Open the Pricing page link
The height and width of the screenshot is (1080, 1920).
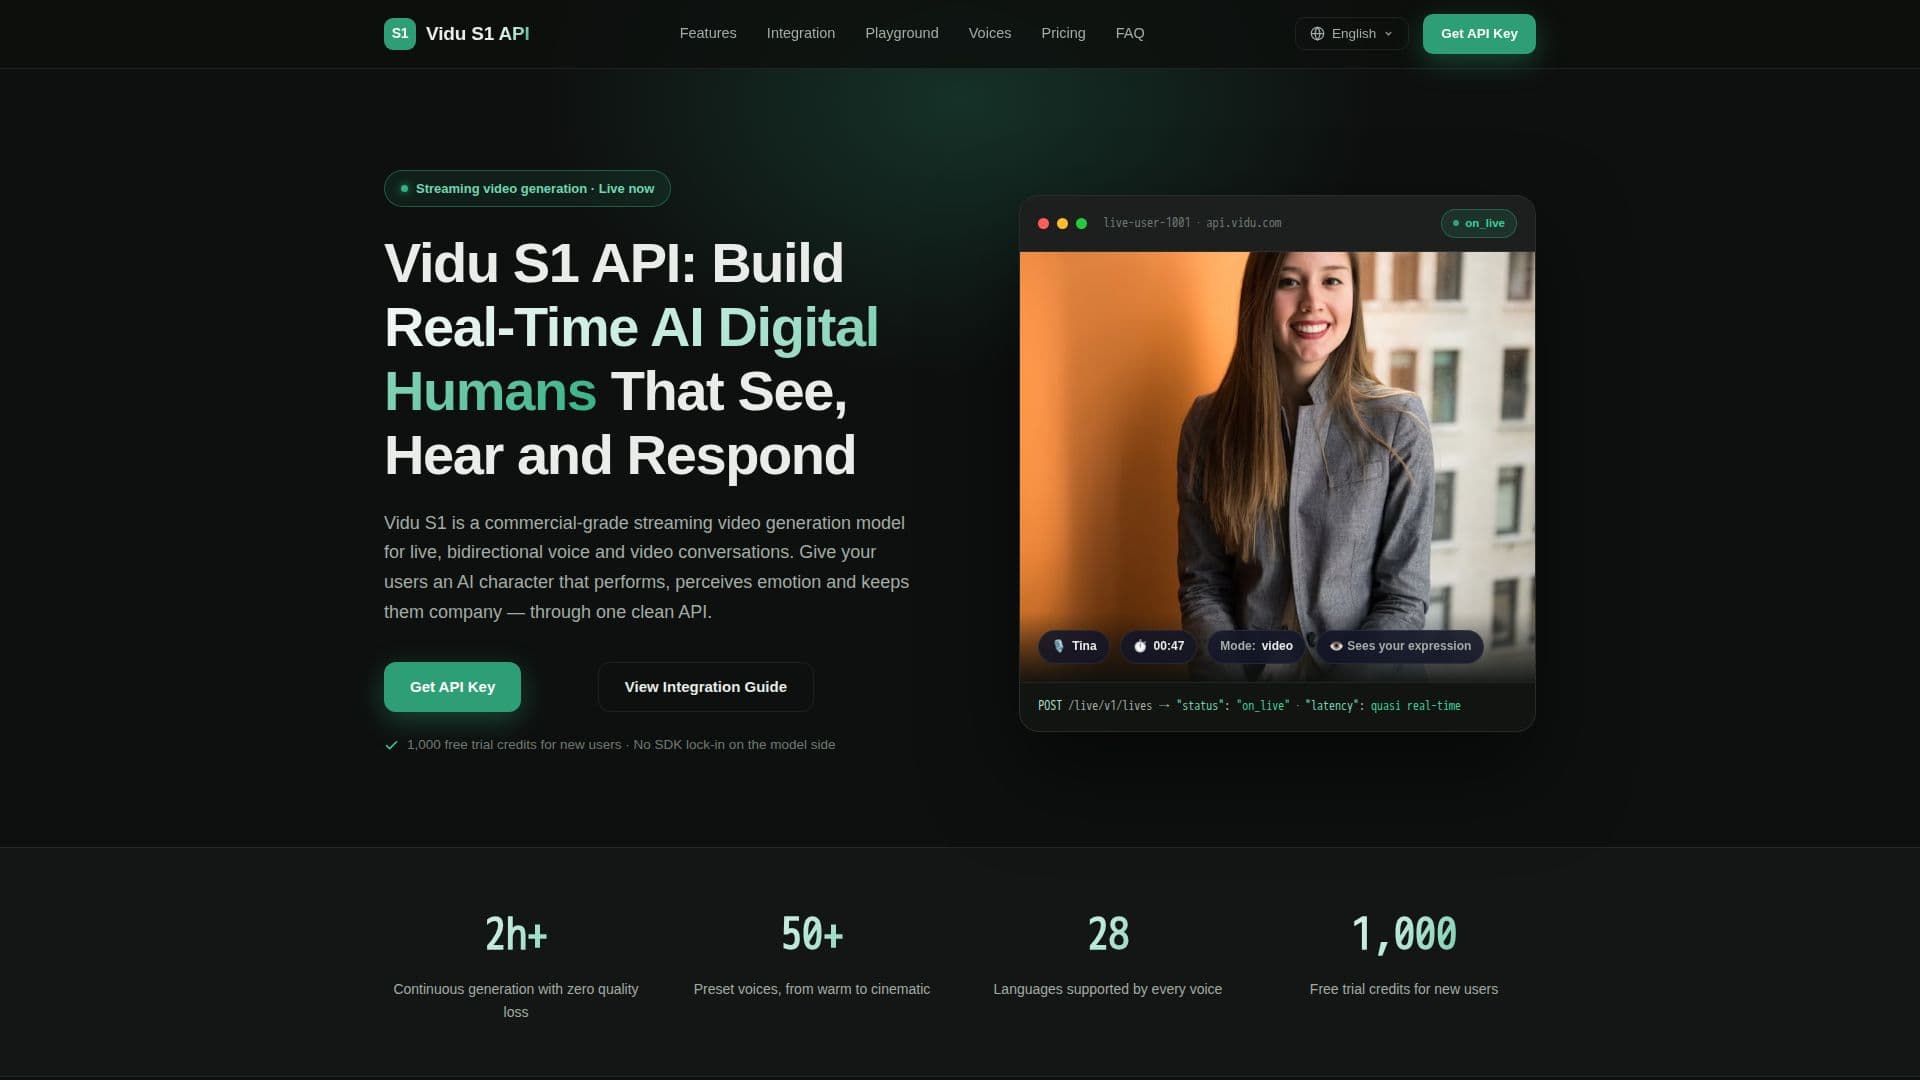(1063, 33)
